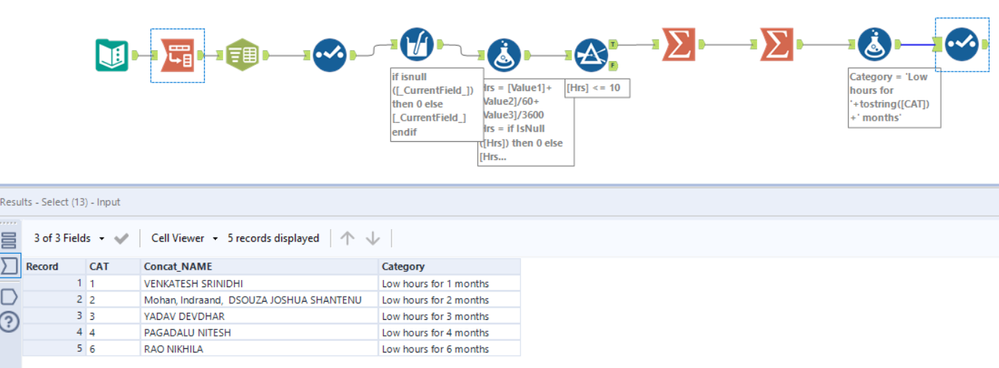This screenshot has height=368, width=999.
Task: Select record number 5 row header
Action: tap(54, 349)
